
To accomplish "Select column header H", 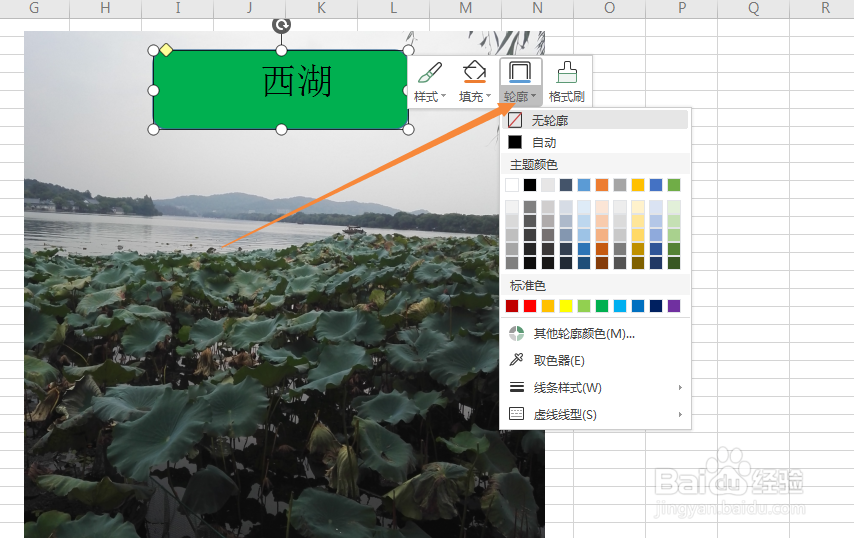I will (105, 8).
